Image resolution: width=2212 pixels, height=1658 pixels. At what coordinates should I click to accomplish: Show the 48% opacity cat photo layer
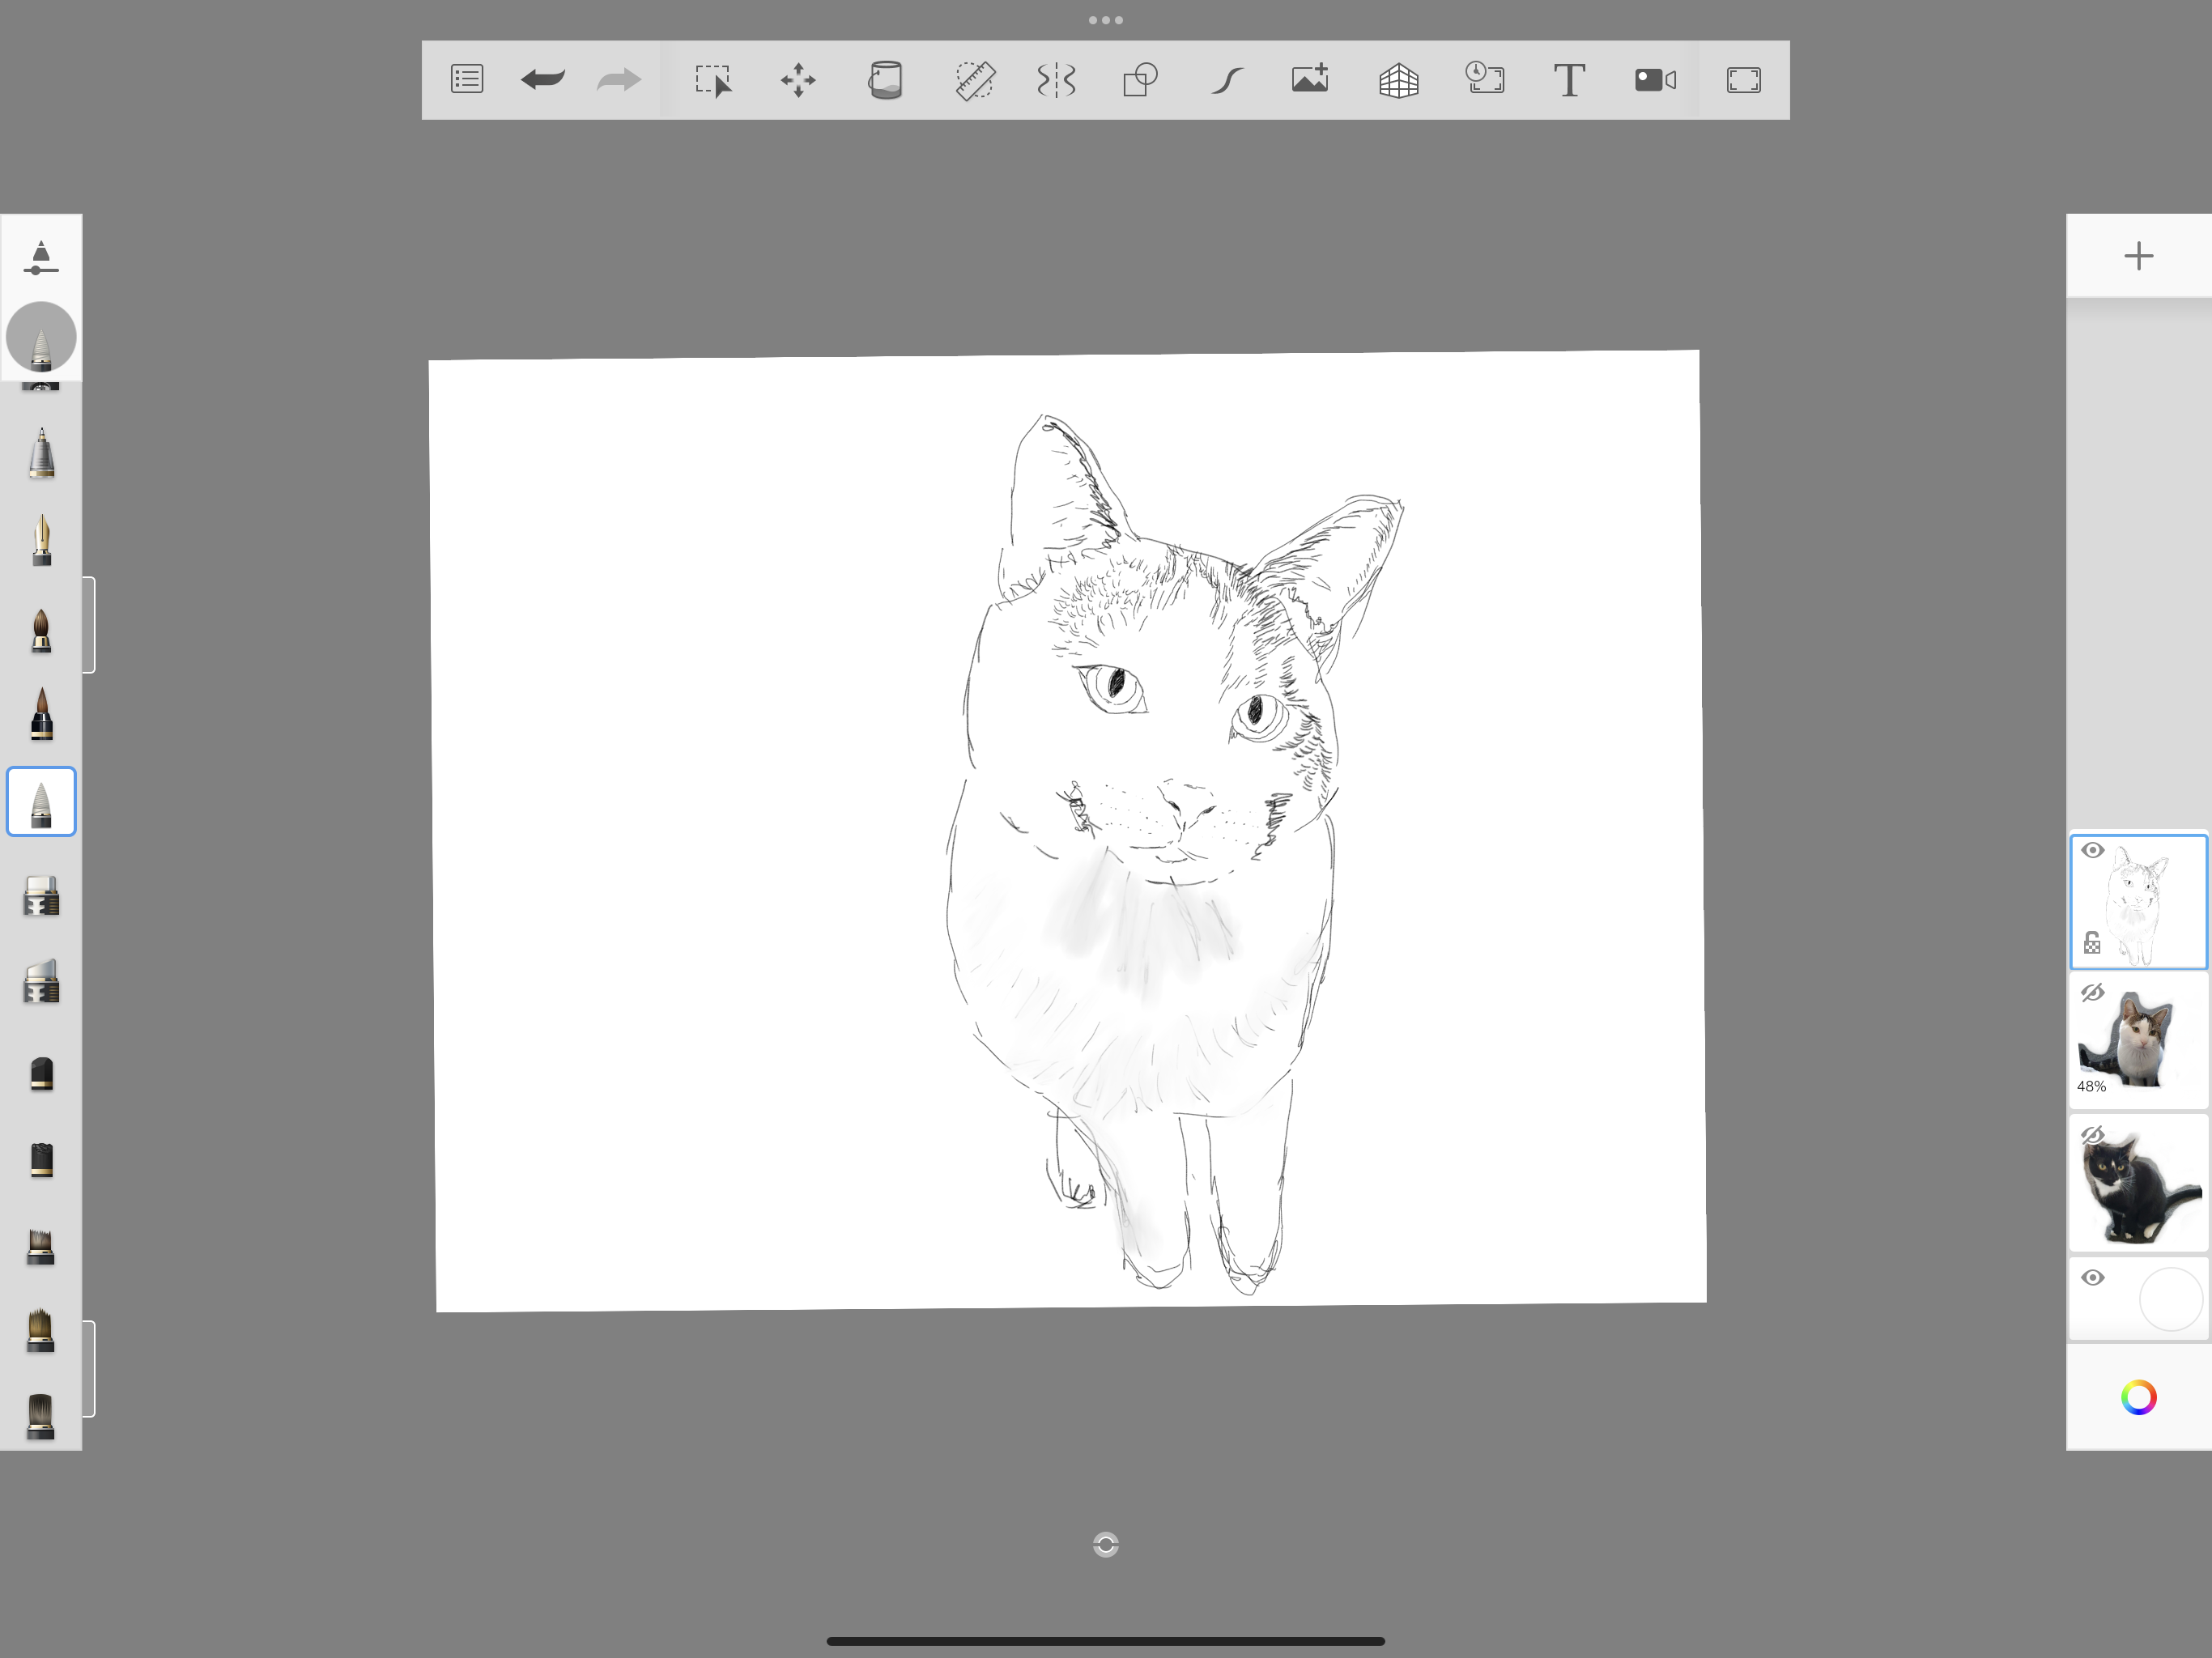2092,993
